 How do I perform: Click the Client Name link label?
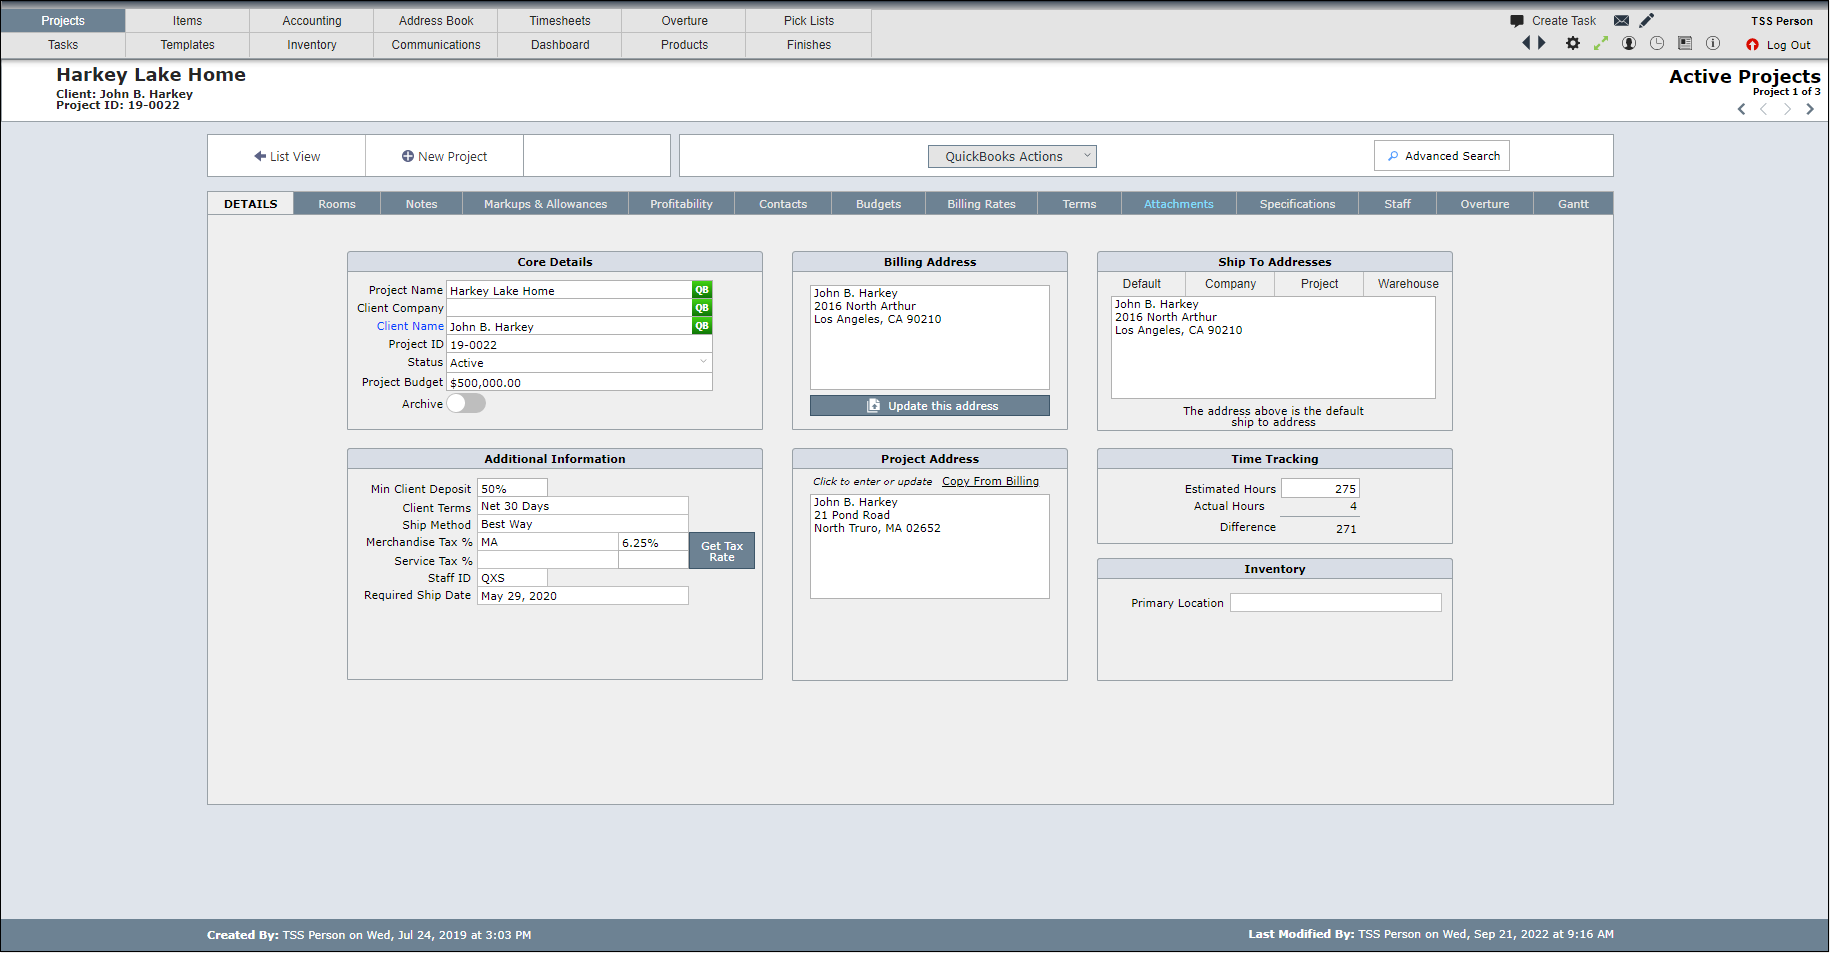tap(410, 326)
